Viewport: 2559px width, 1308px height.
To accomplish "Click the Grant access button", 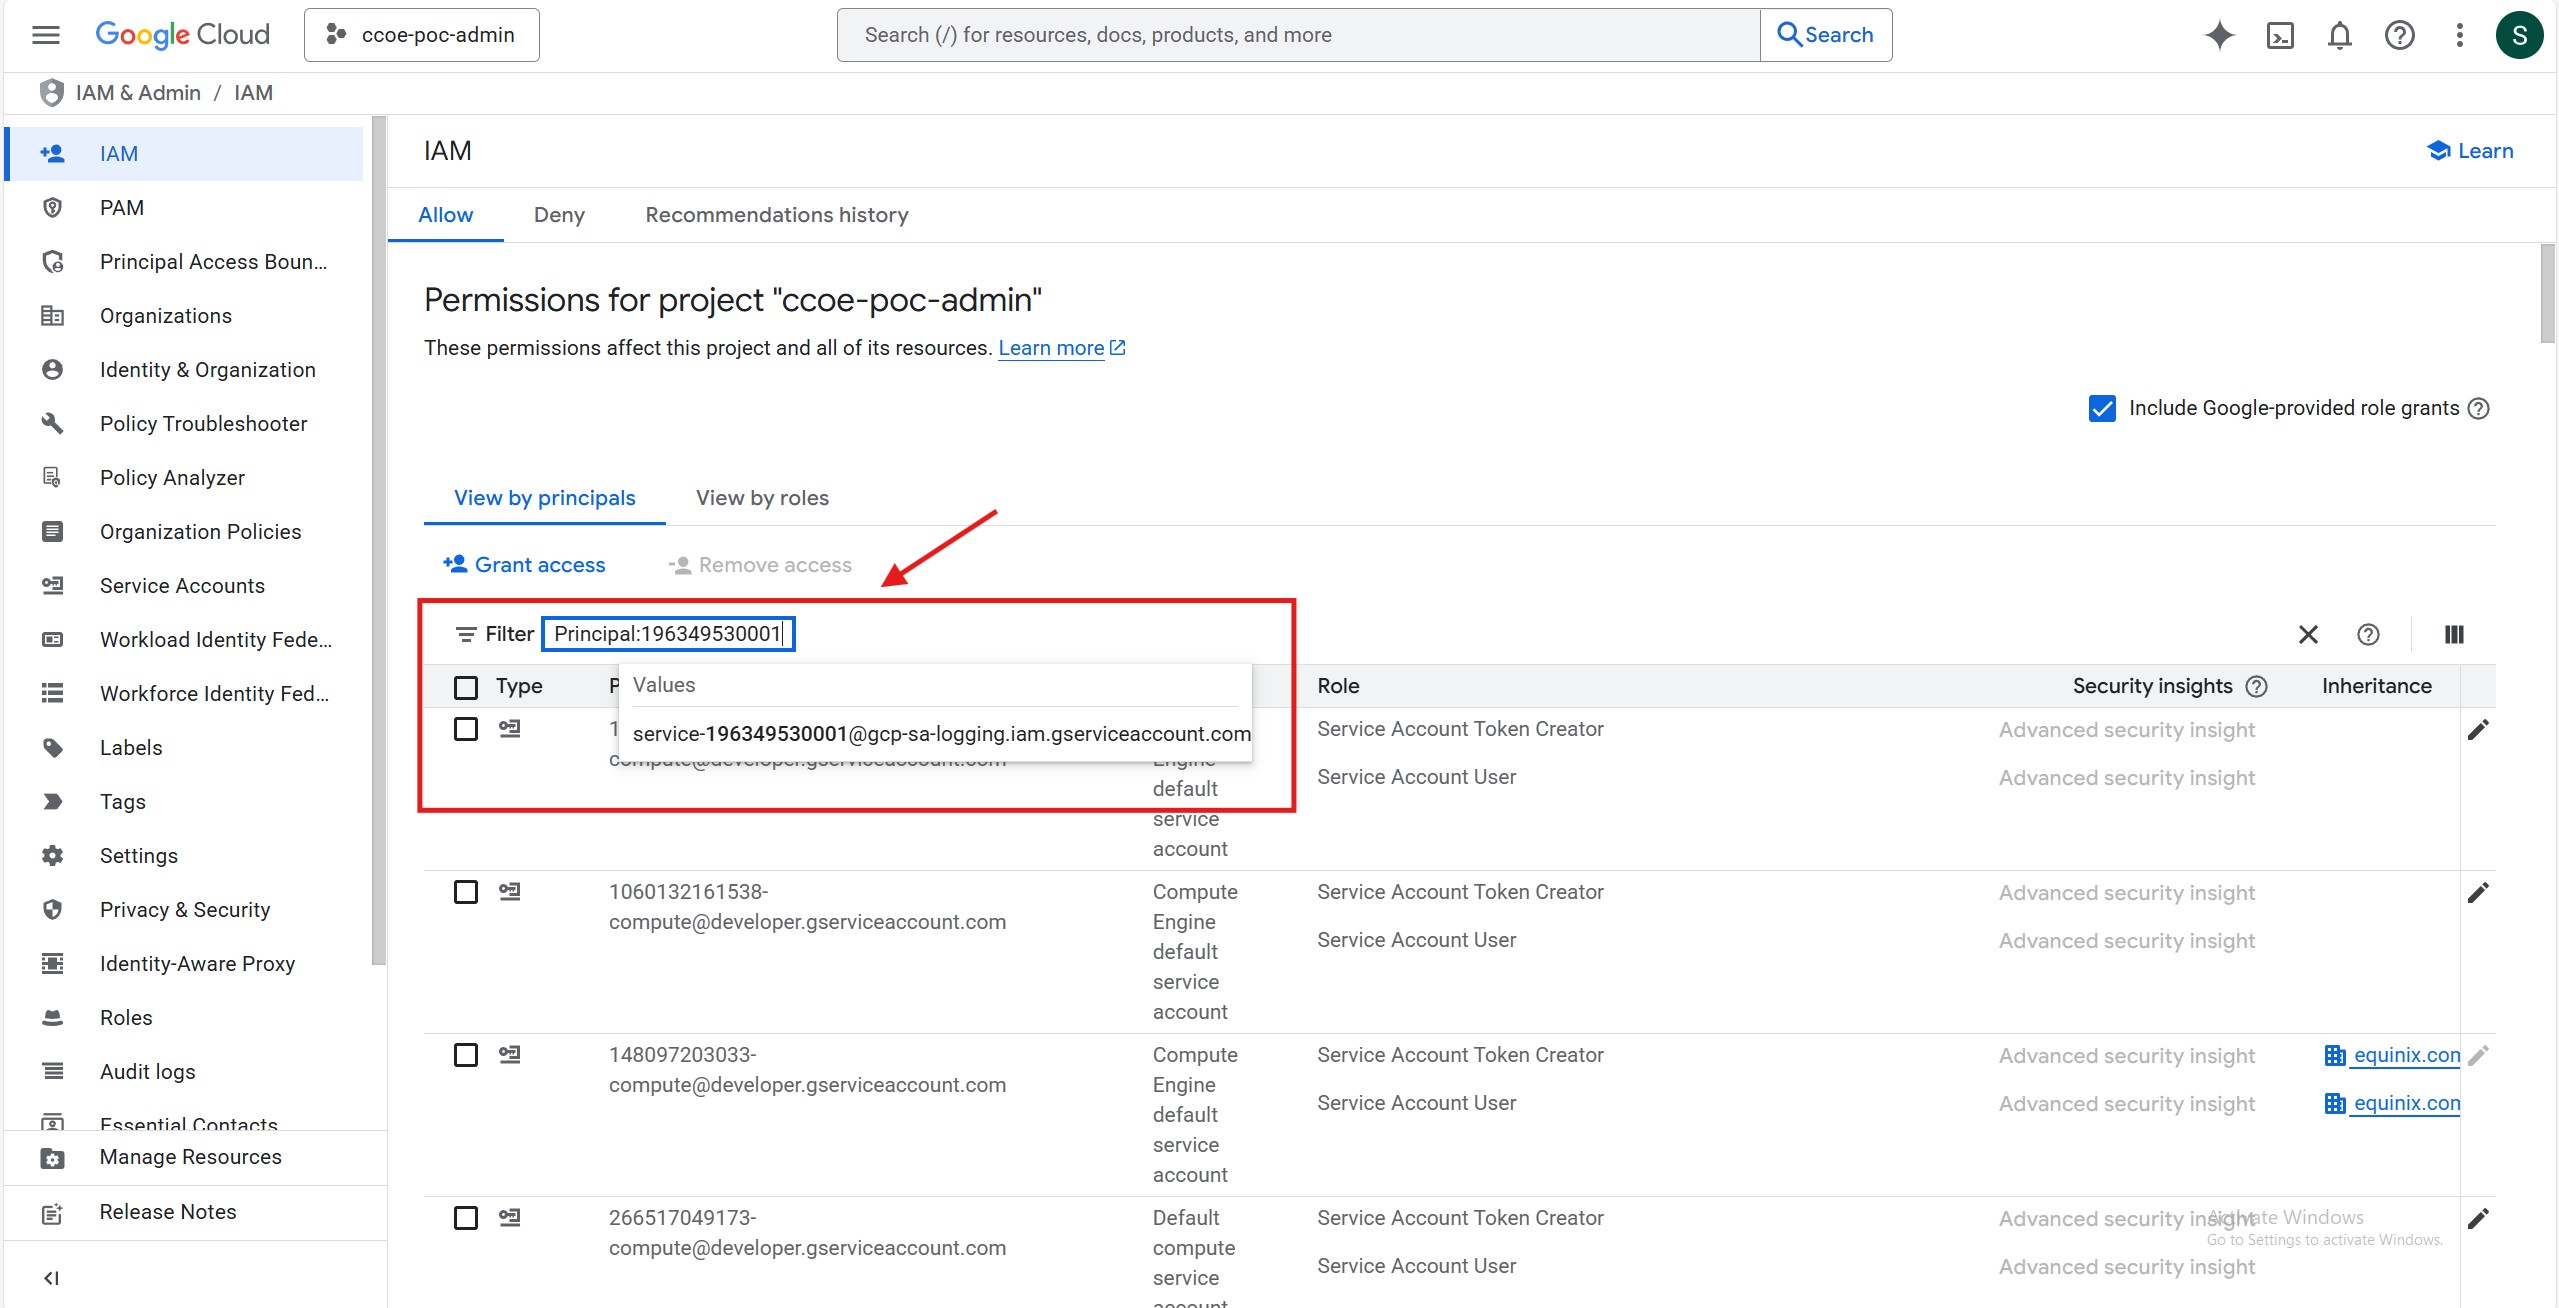I will pyautogui.click(x=524, y=565).
